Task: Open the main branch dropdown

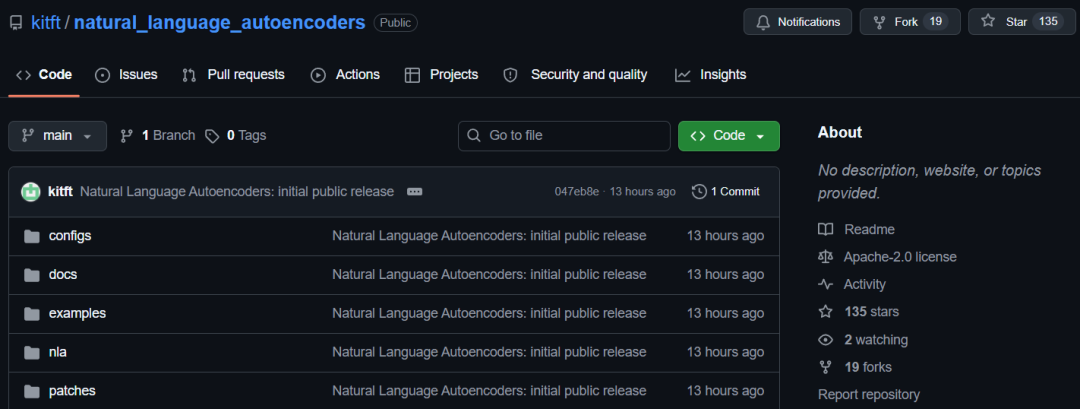Action: (x=57, y=136)
